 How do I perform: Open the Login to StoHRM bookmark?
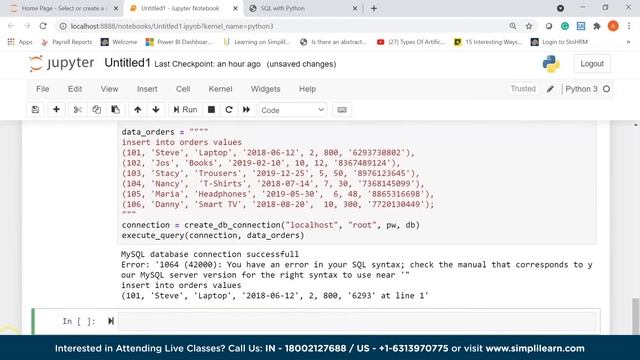(x=559, y=42)
